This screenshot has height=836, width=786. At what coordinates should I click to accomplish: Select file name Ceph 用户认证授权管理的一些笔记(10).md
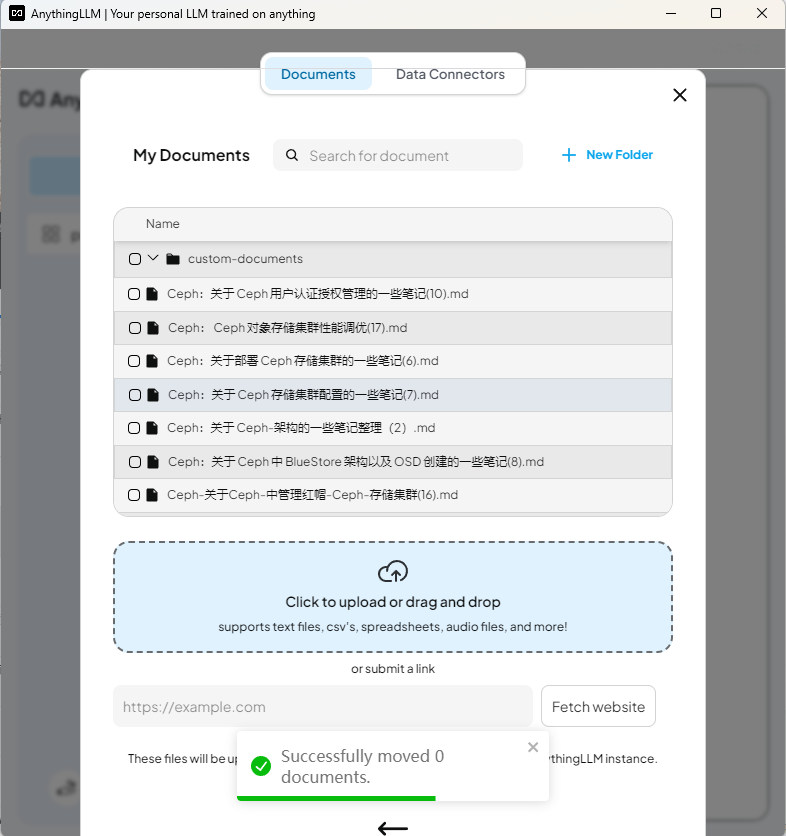(318, 294)
